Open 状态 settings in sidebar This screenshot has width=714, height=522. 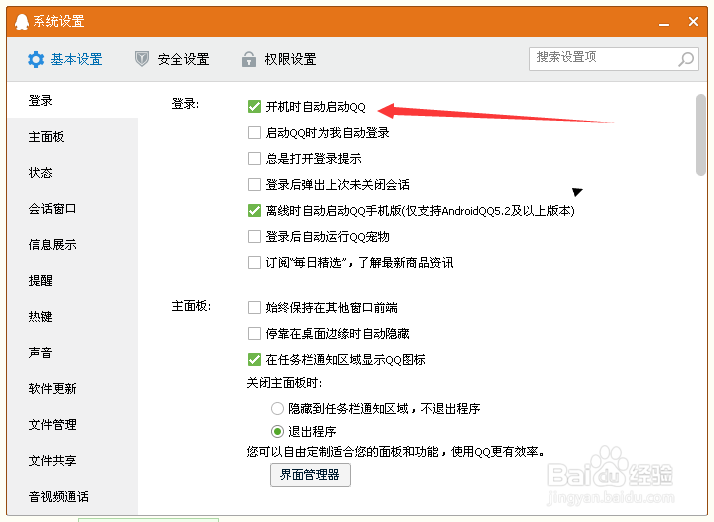(72, 173)
